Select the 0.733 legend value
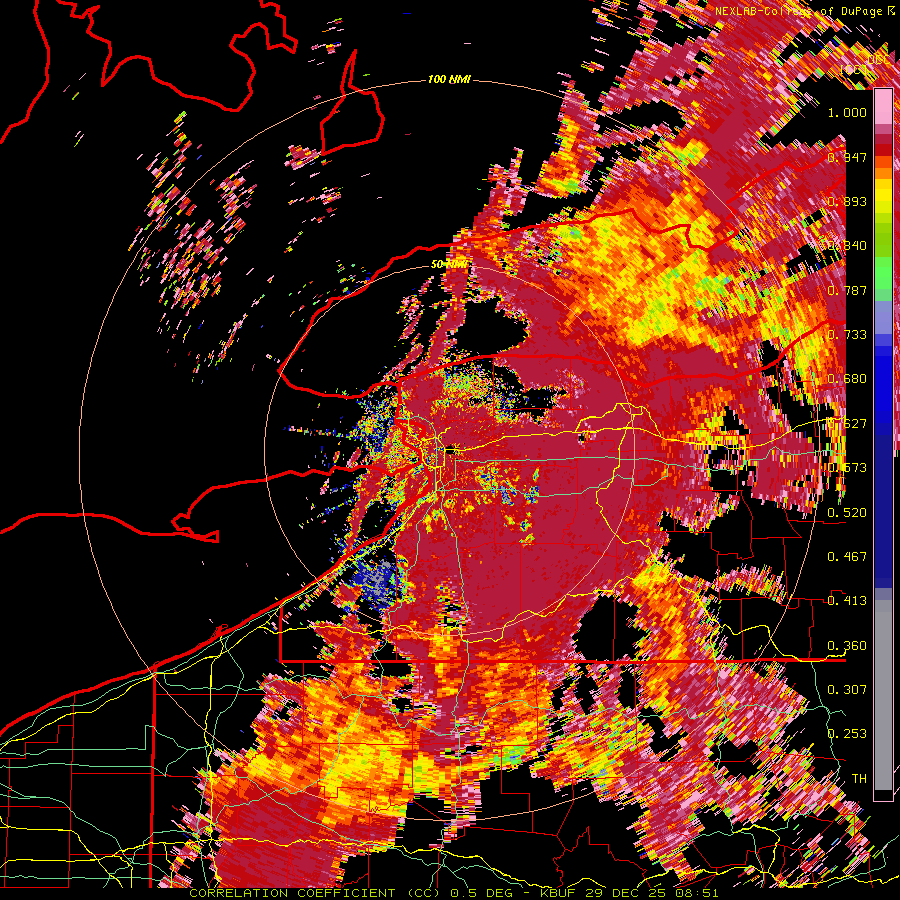Viewport: 900px width, 900px height. coord(847,335)
